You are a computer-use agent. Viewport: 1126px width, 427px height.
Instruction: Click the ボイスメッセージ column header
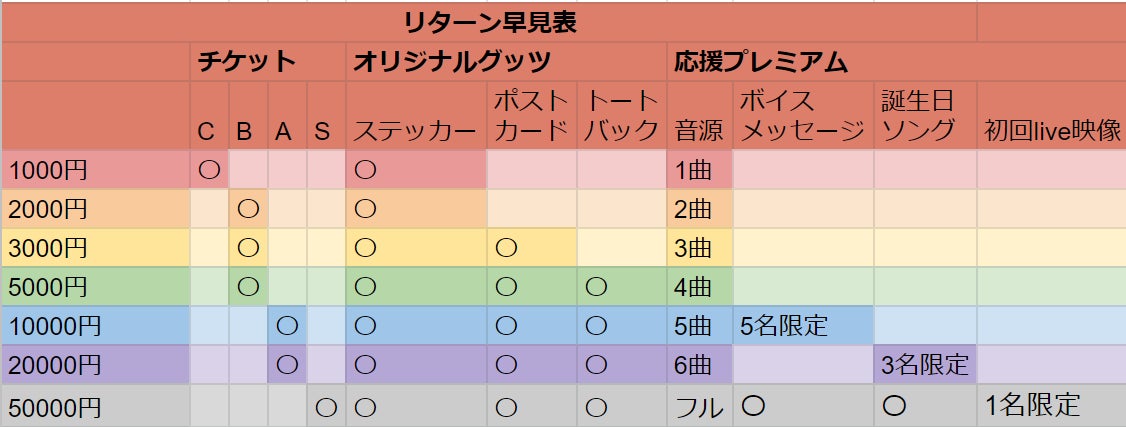(802, 116)
